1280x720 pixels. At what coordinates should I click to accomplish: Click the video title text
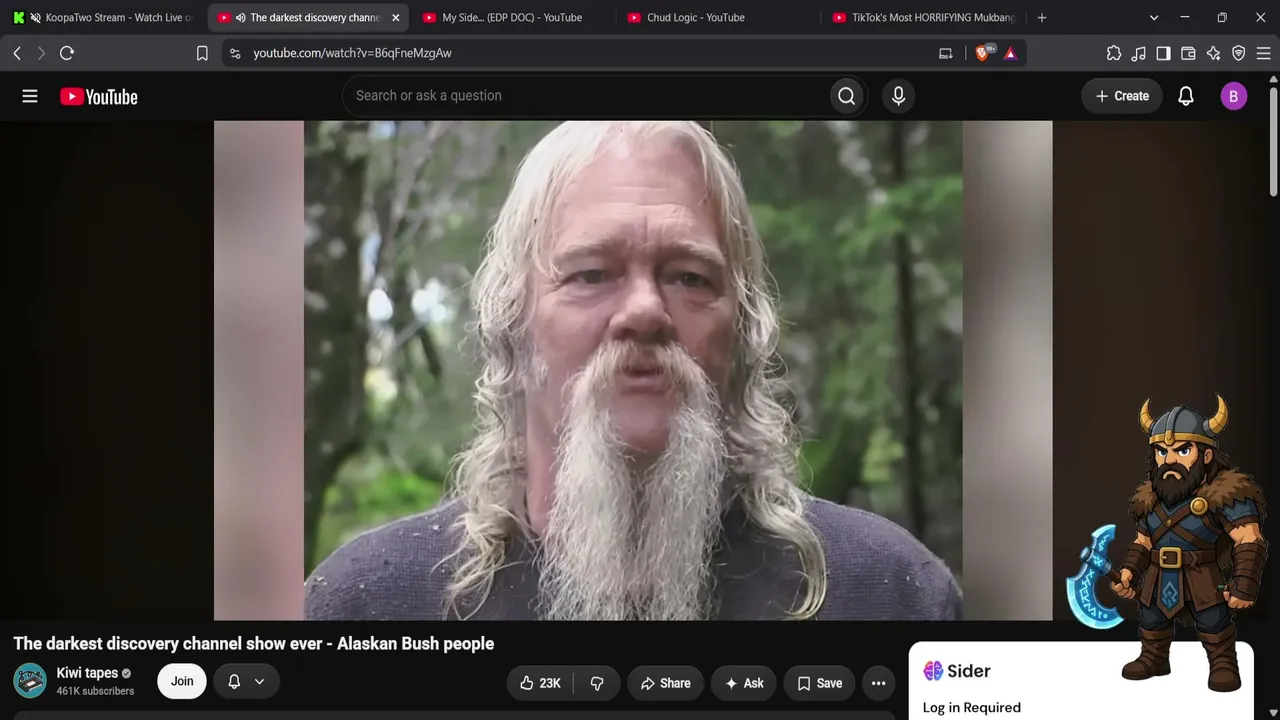(254, 644)
